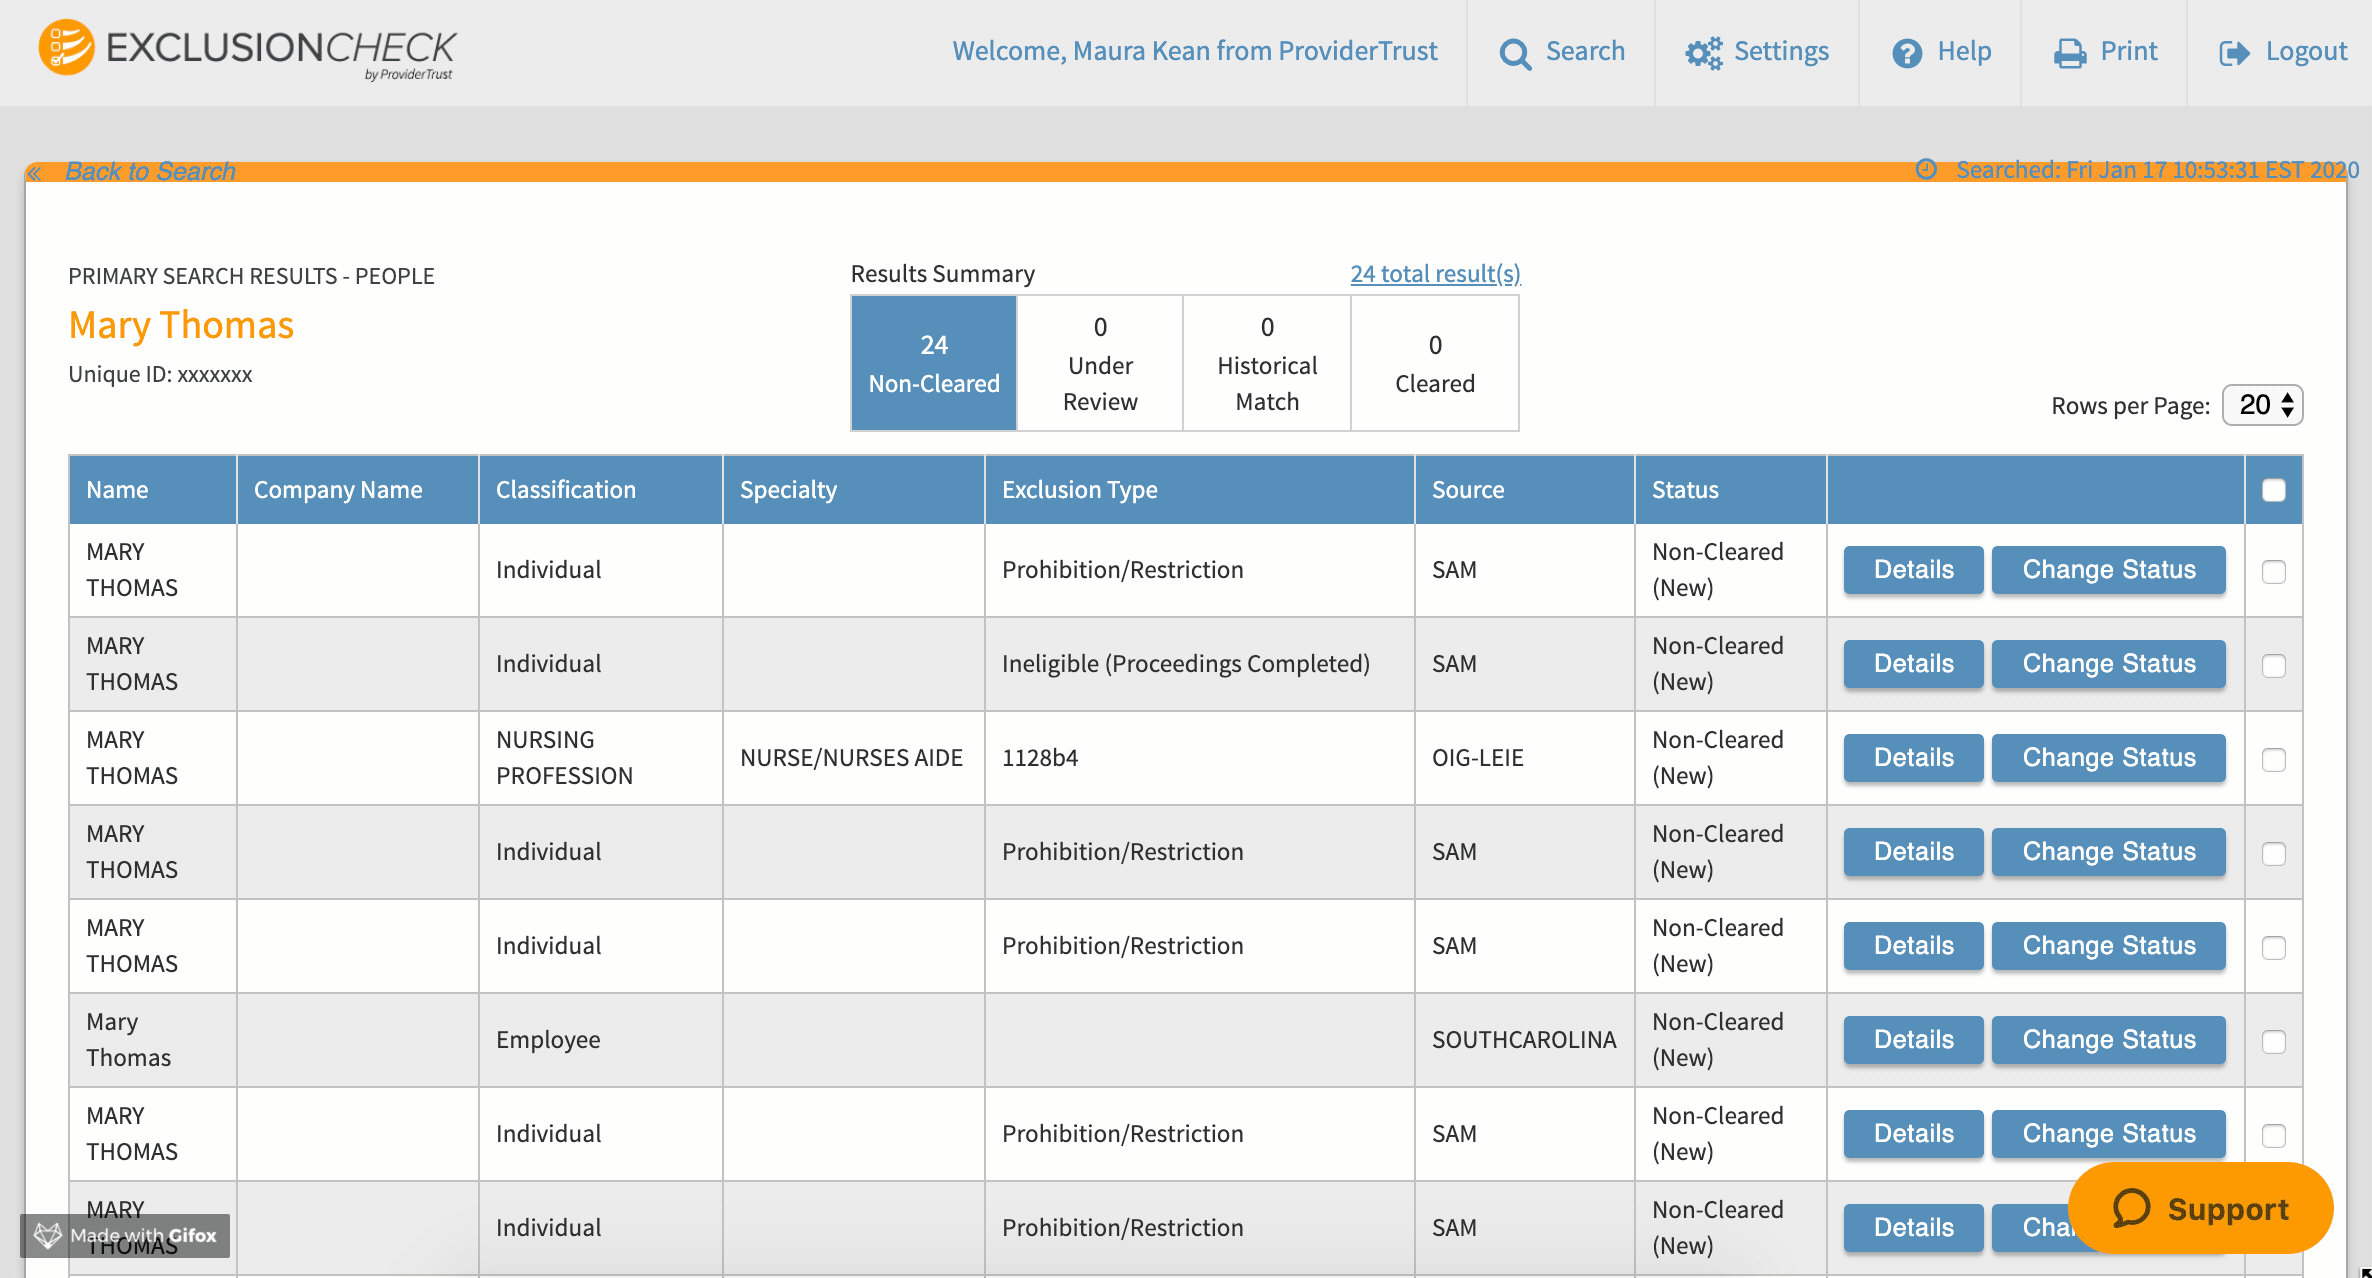Click the Logout arrow icon

(x=2233, y=53)
